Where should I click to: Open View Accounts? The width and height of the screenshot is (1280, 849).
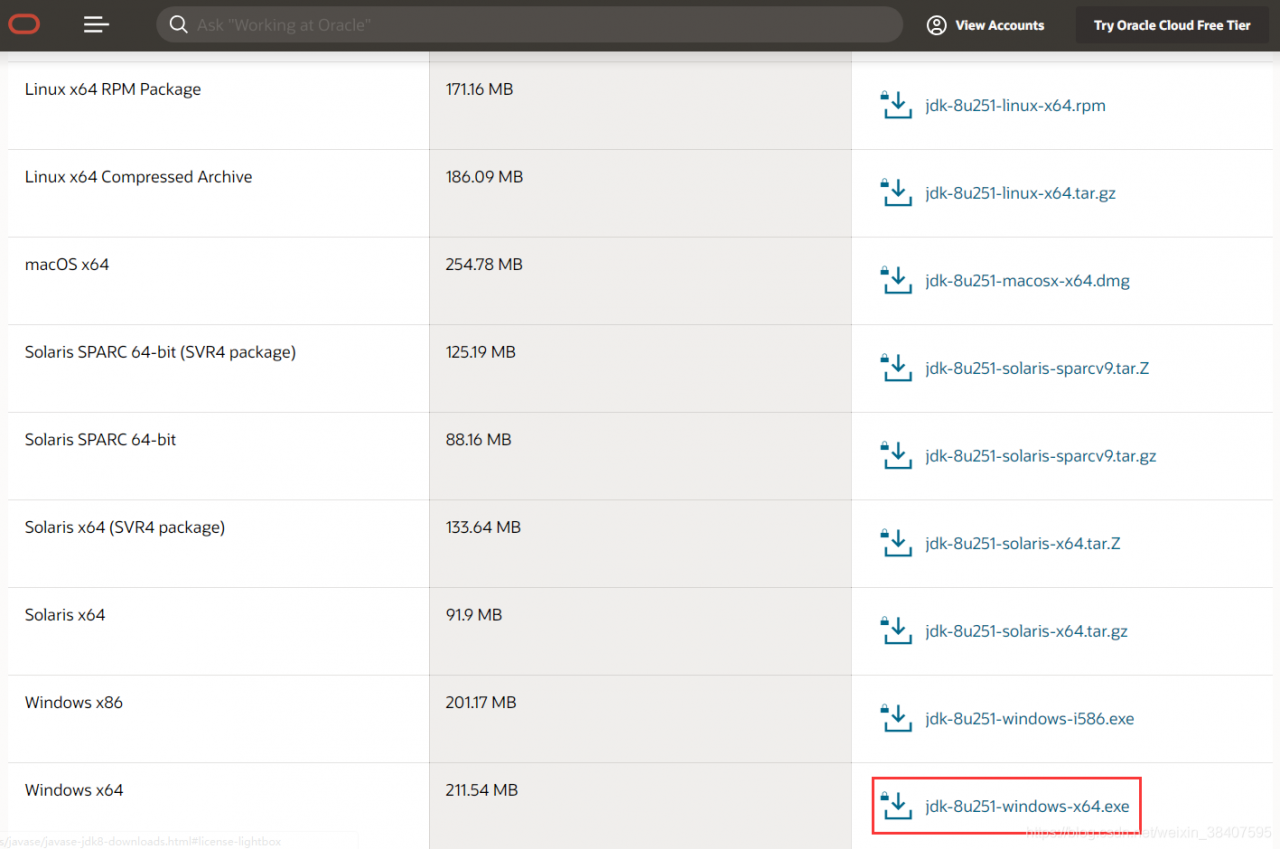985,25
